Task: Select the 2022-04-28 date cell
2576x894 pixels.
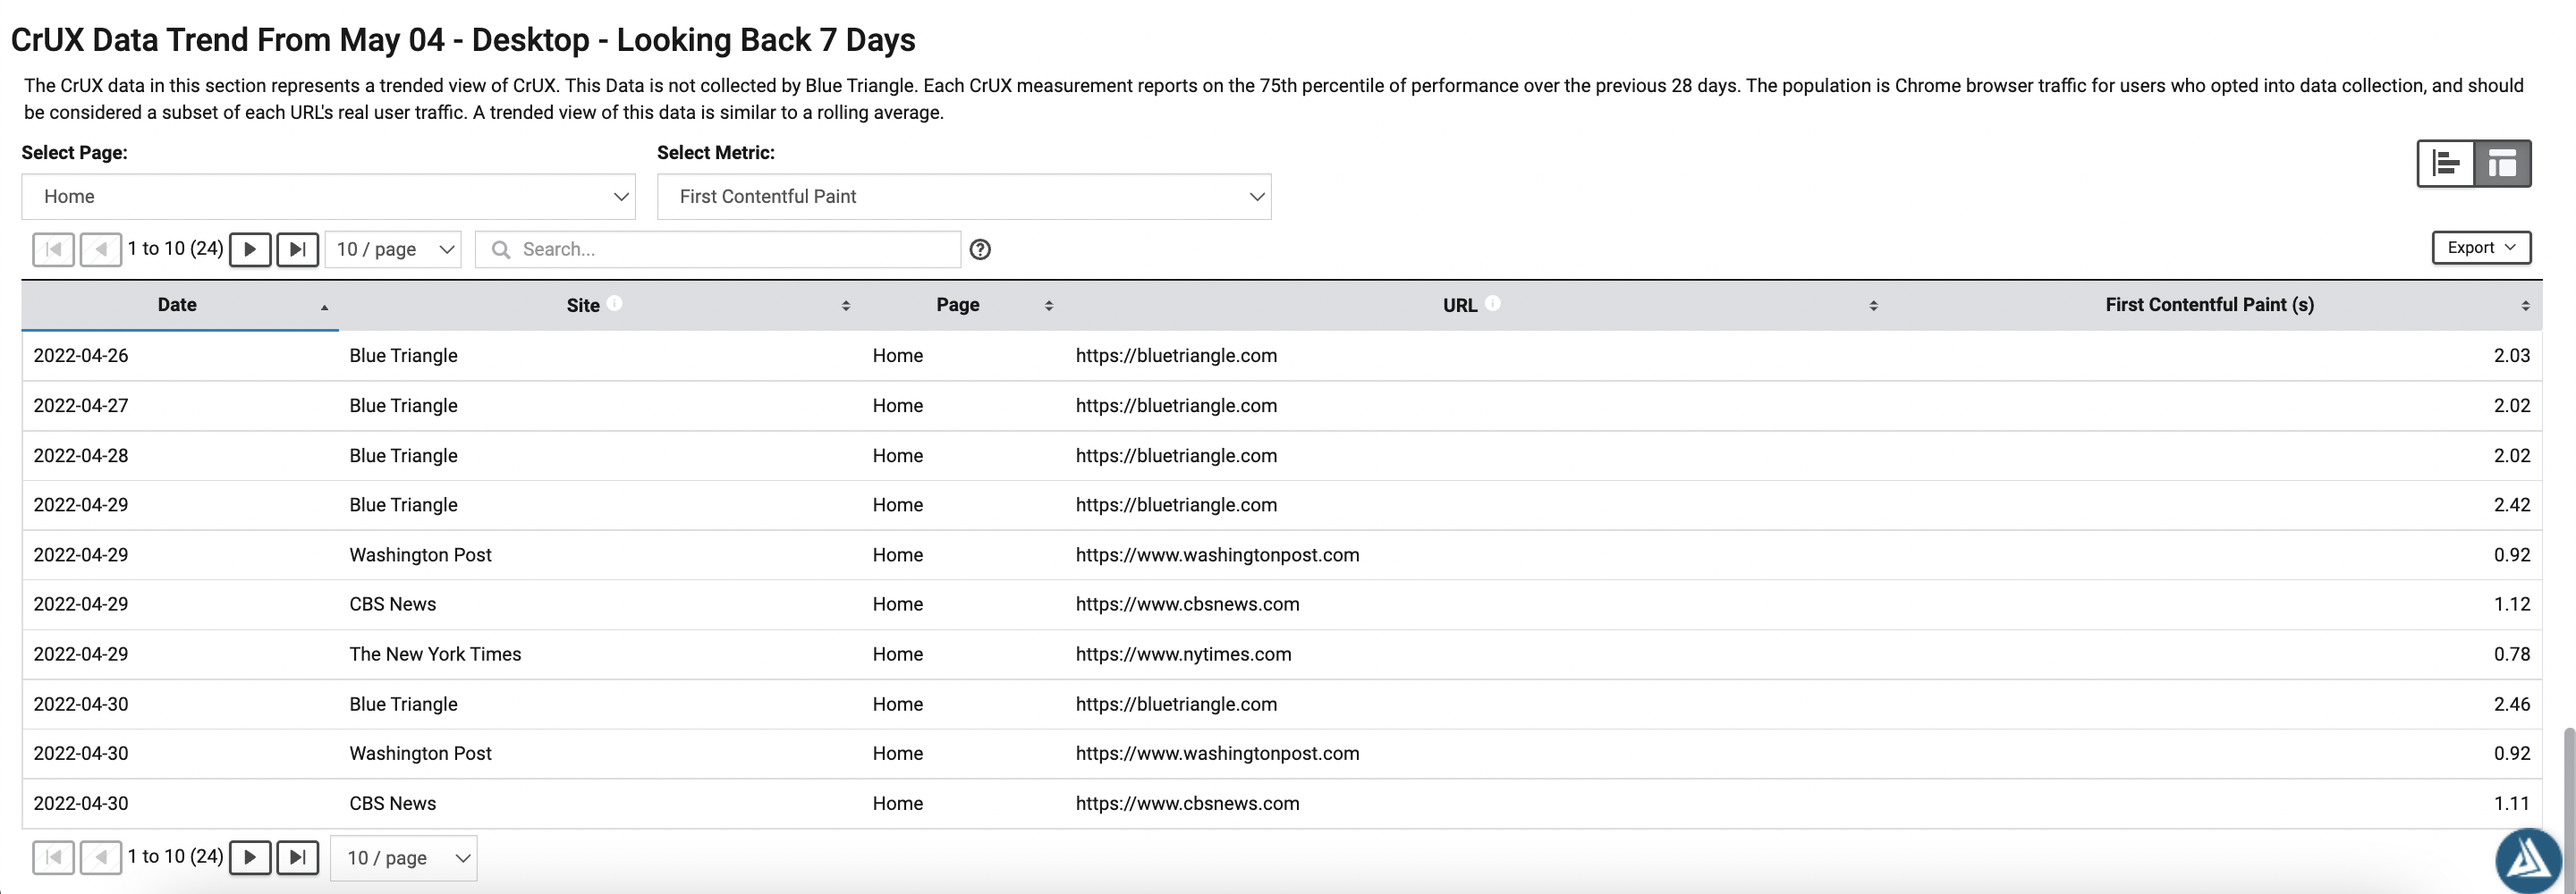Action: tap(81, 456)
